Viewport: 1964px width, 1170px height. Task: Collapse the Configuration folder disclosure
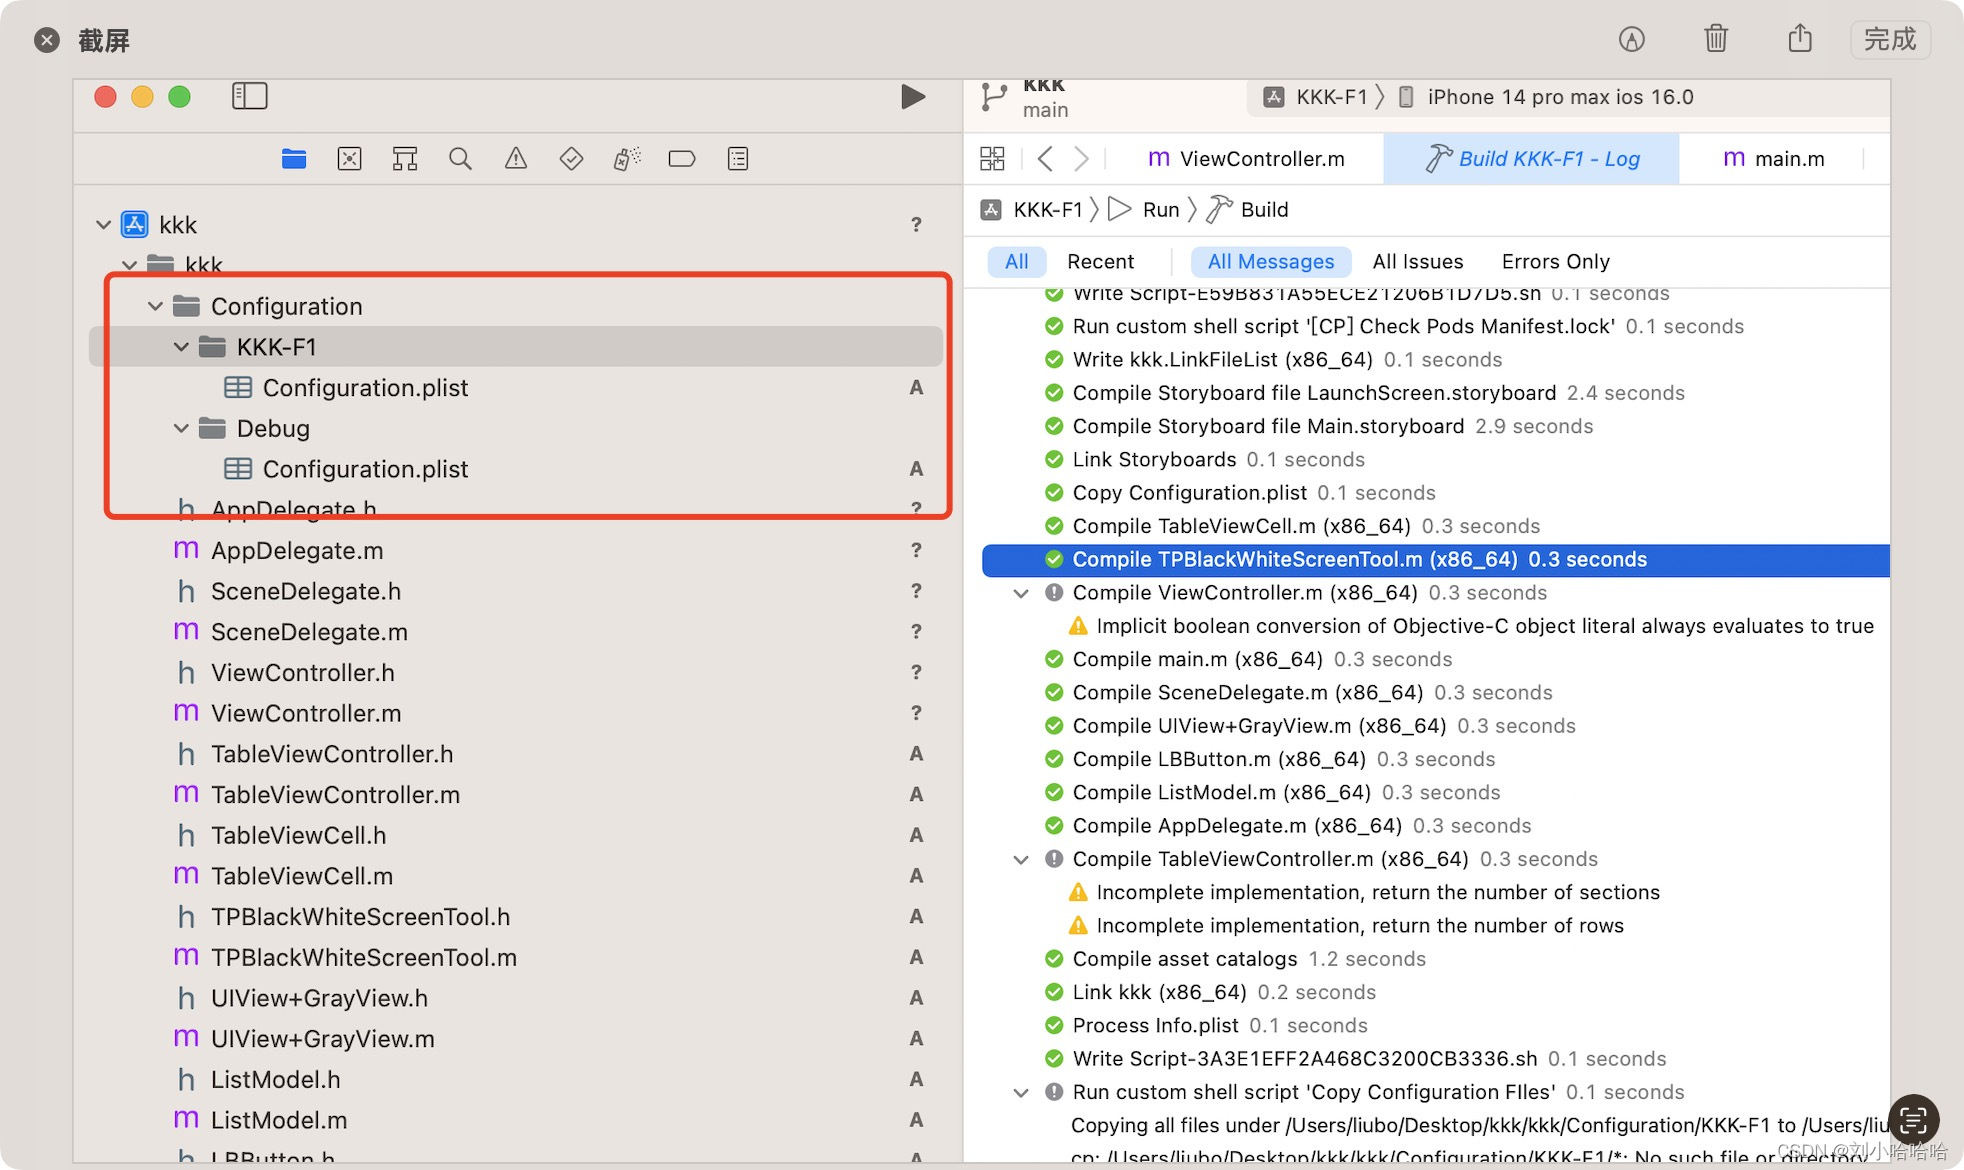155,306
